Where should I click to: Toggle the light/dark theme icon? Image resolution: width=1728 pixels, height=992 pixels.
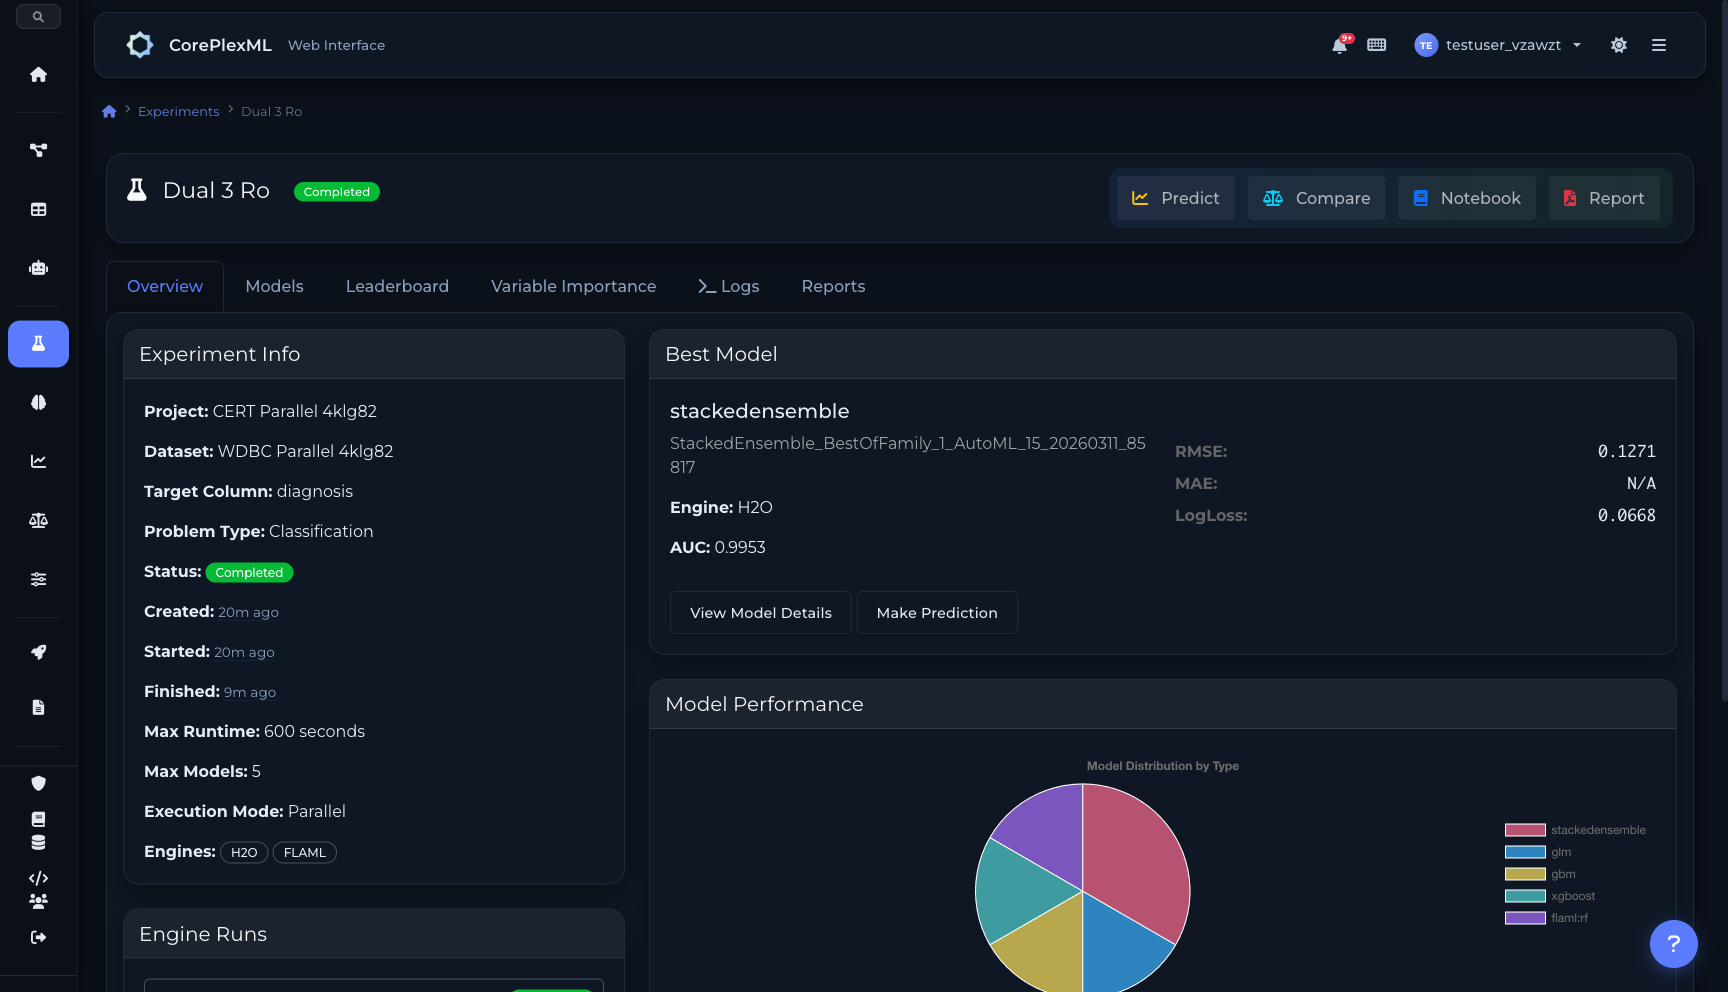pos(1618,45)
